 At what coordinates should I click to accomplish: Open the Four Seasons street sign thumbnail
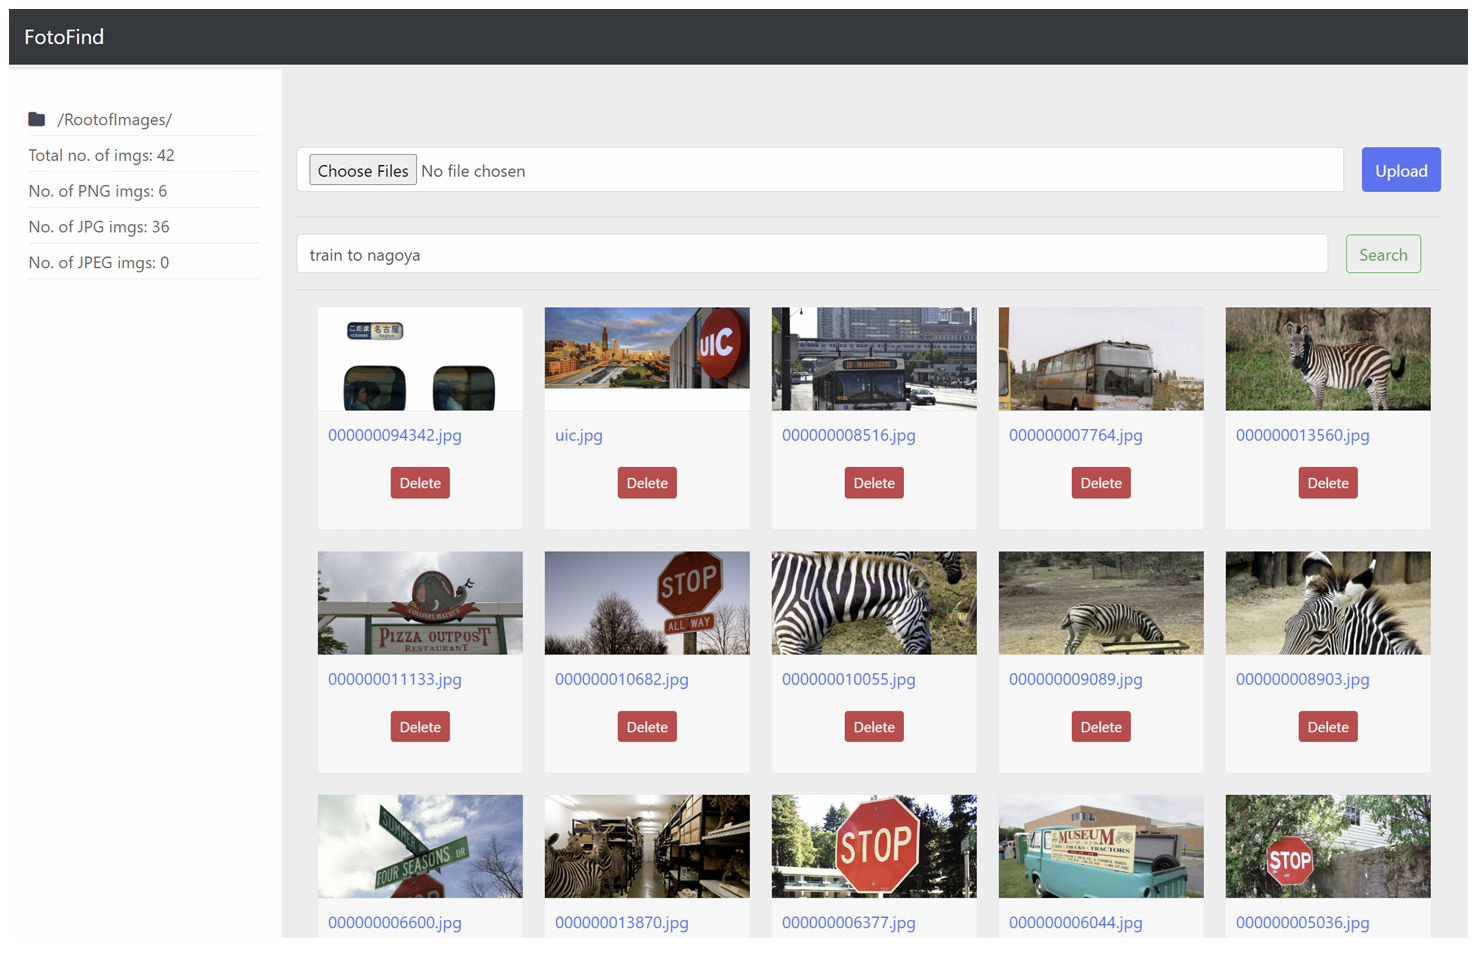tap(420, 846)
